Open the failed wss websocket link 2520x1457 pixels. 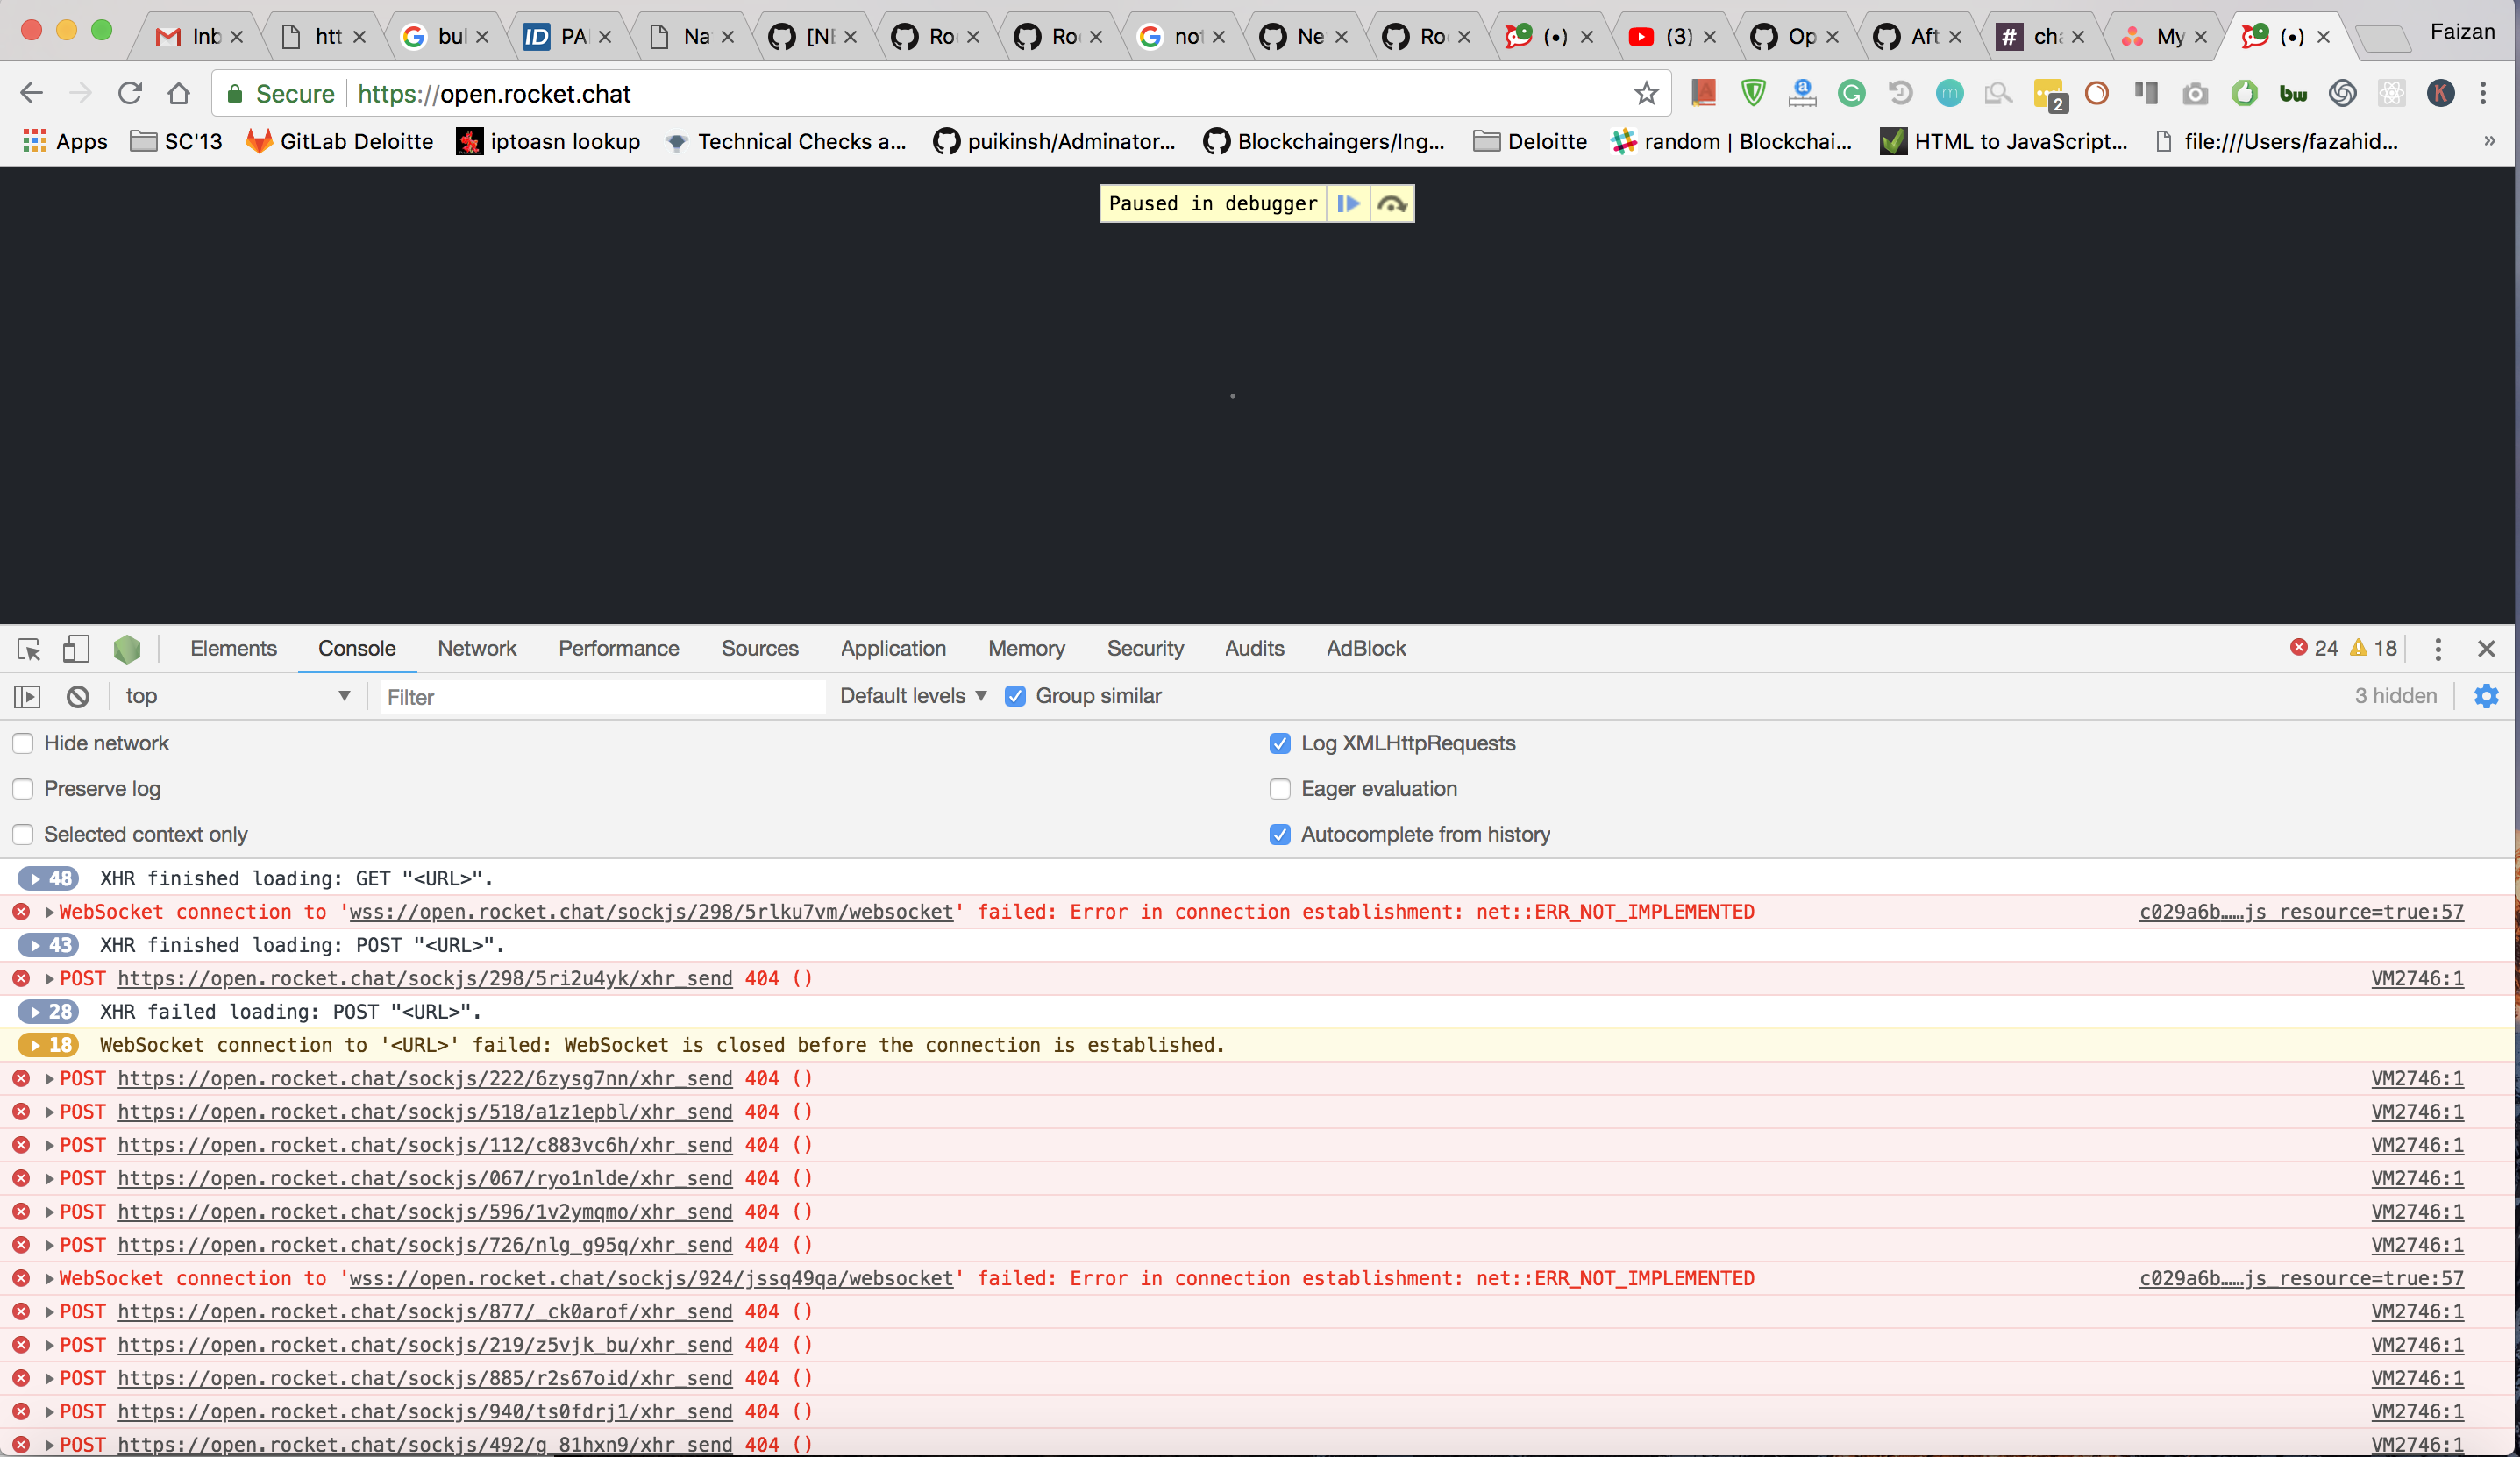[648, 912]
